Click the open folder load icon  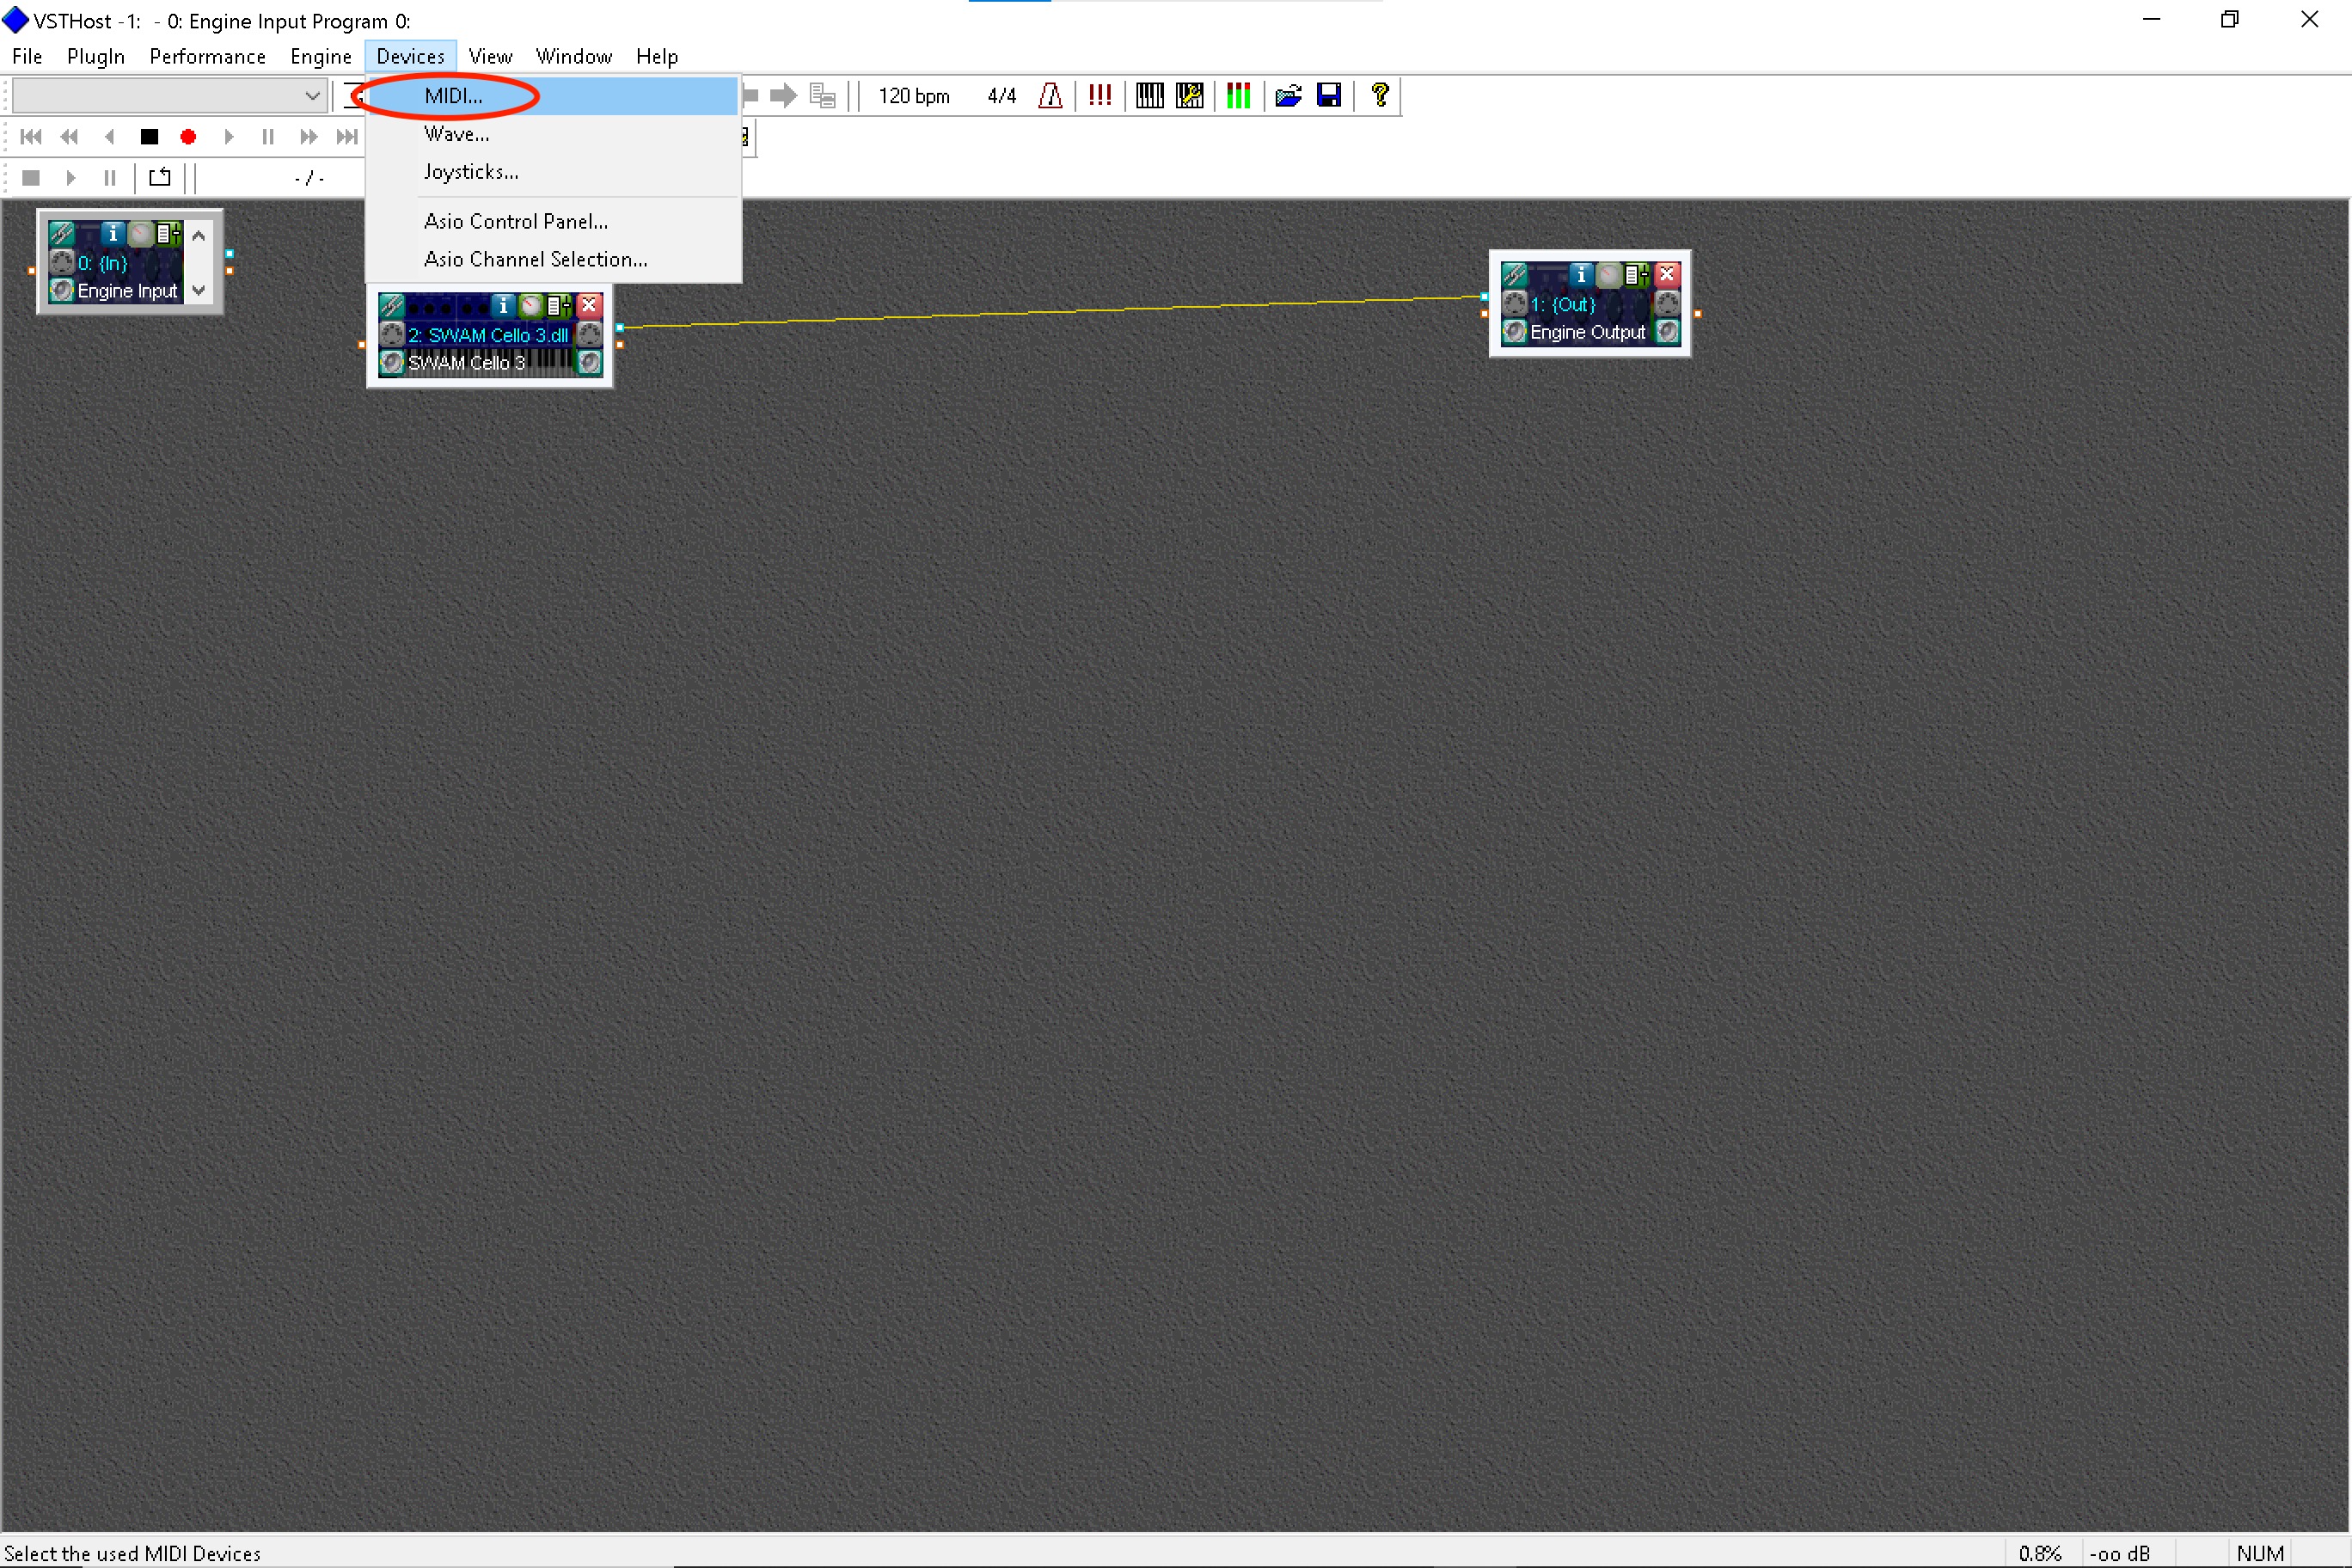1288,96
